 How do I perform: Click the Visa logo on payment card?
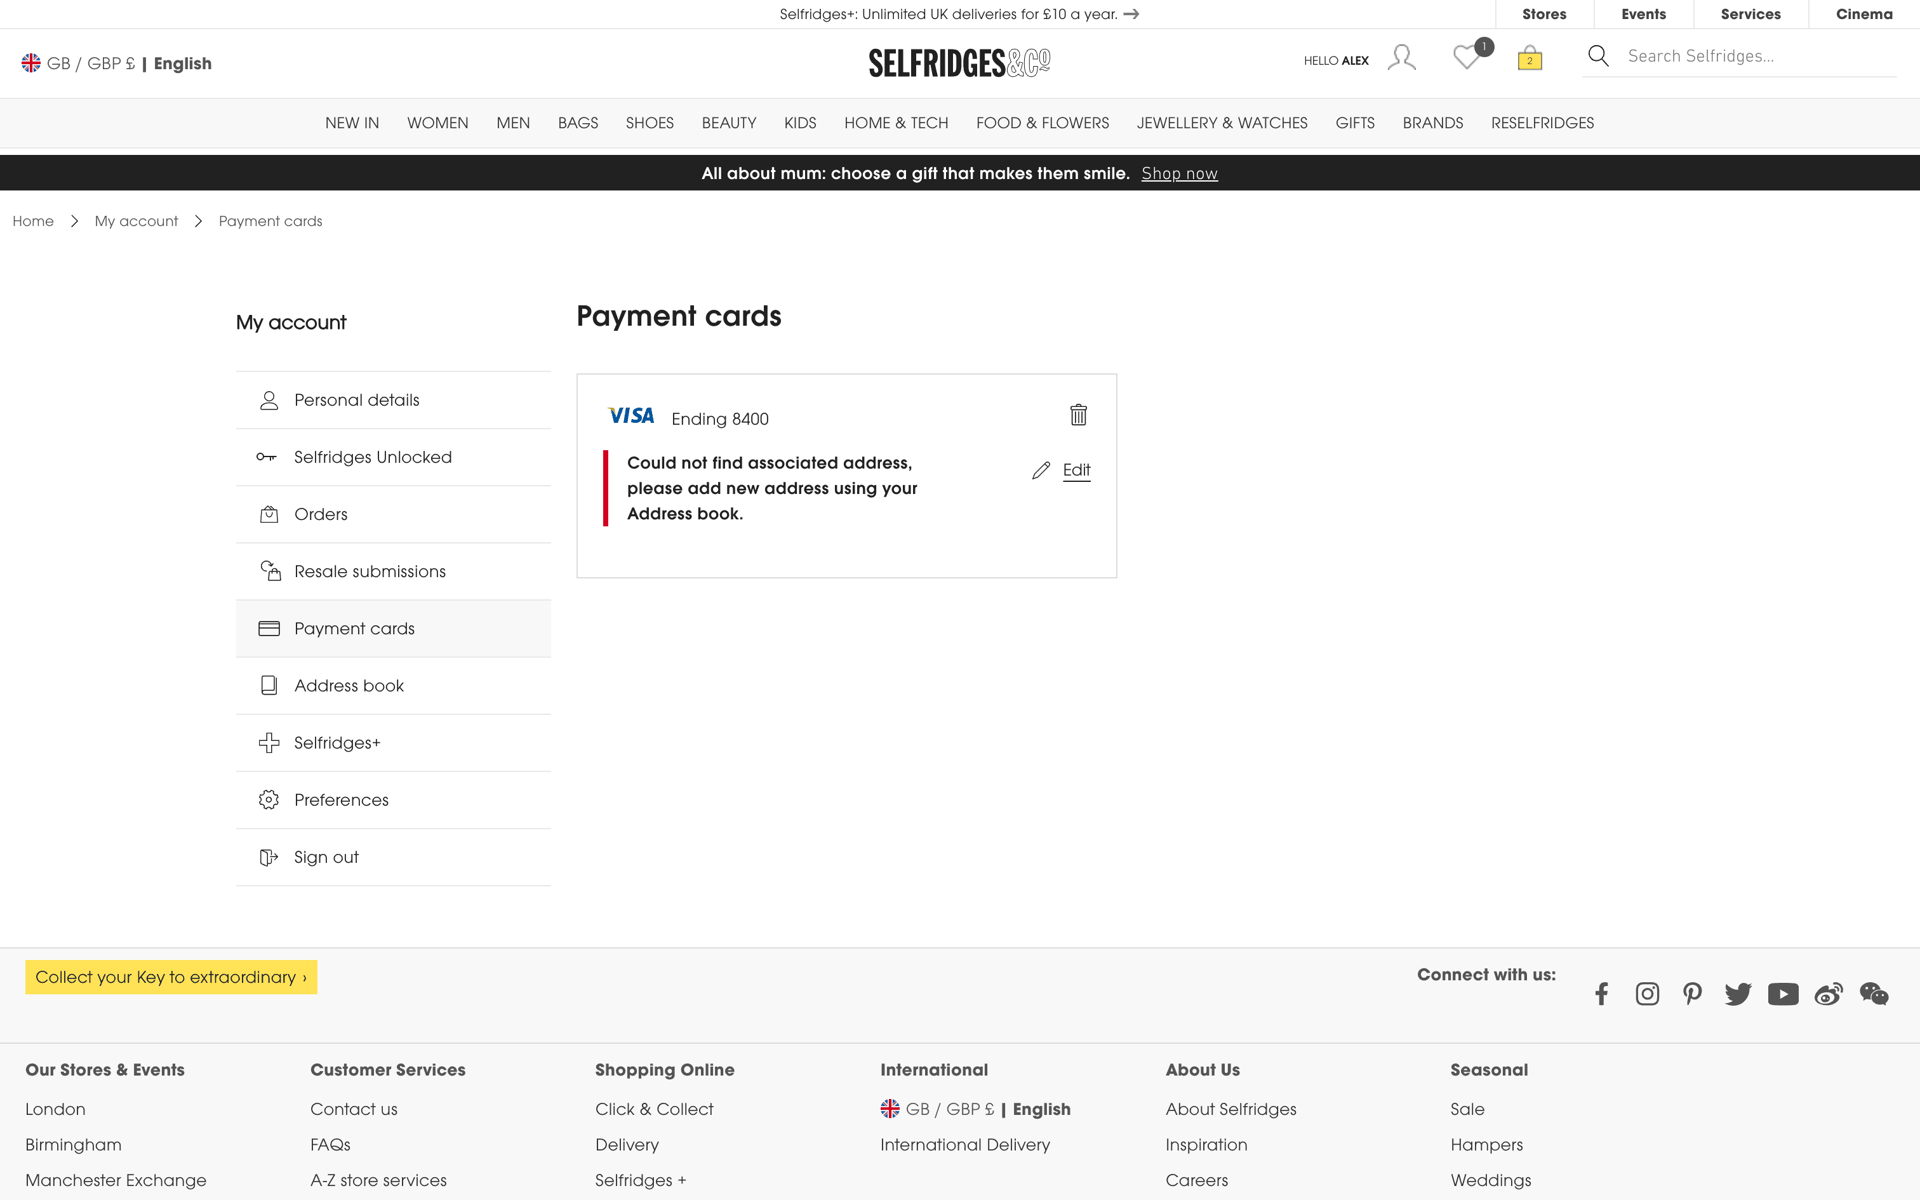631,415
